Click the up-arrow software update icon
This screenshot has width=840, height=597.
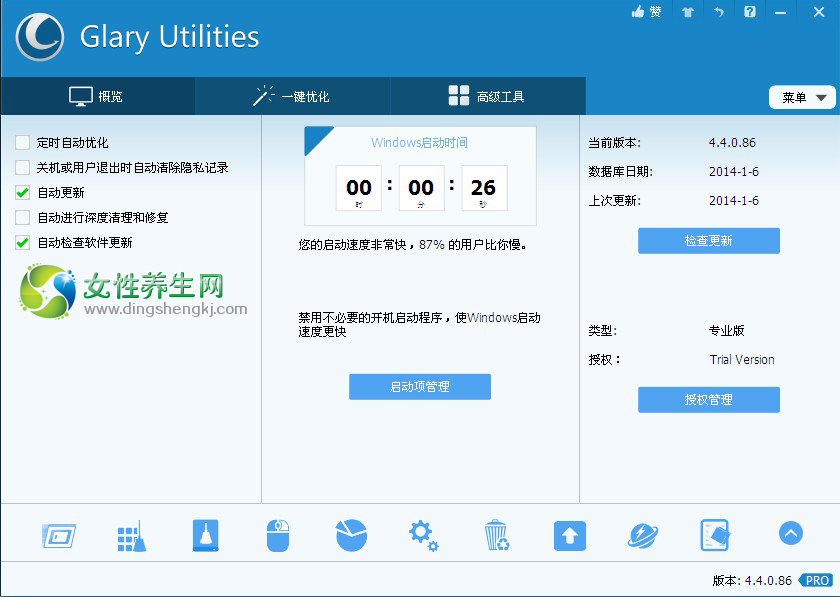point(569,535)
